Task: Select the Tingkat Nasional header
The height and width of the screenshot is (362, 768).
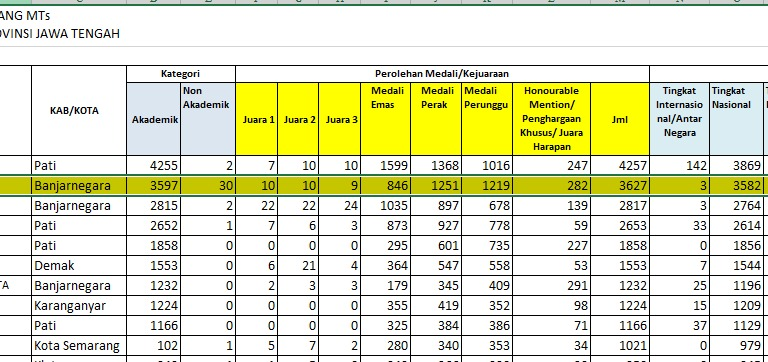Action: point(737,119)
